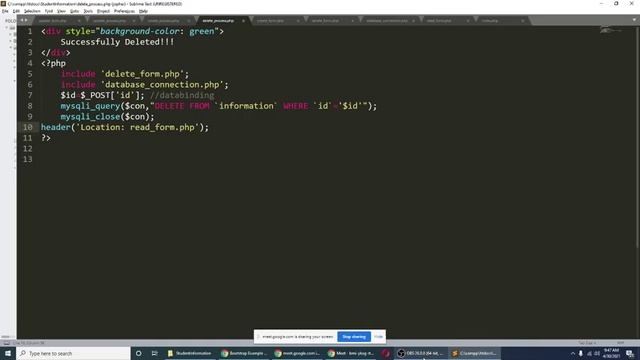Image resolution: width=640 pixels, height=360 pixels.
Task: Click line number 13 in gutter
Action: [27, 159]
